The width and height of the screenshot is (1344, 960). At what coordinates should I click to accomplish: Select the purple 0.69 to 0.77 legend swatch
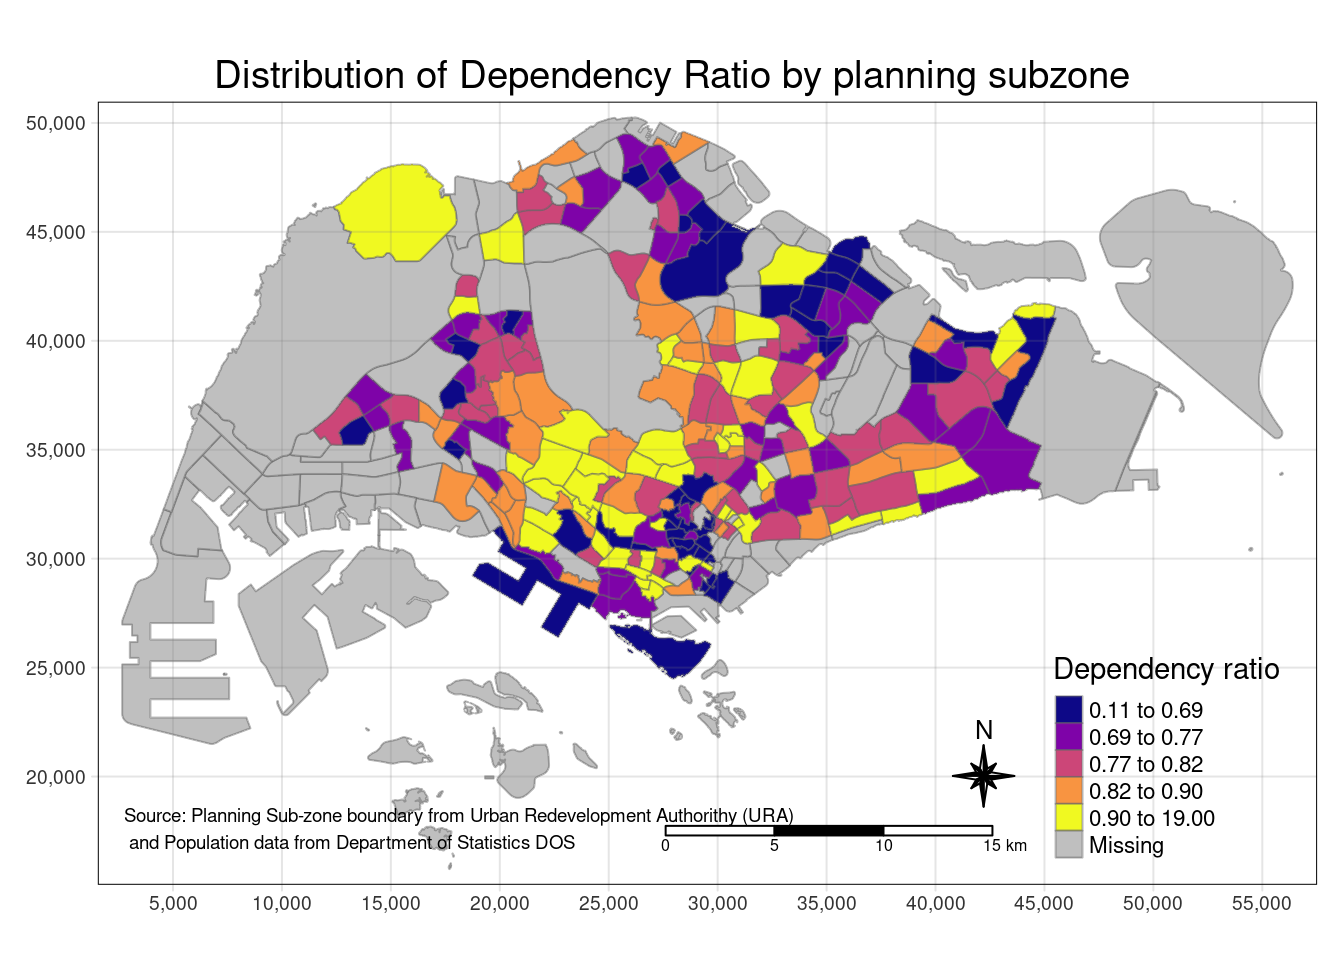click(x=1069, y=737)
